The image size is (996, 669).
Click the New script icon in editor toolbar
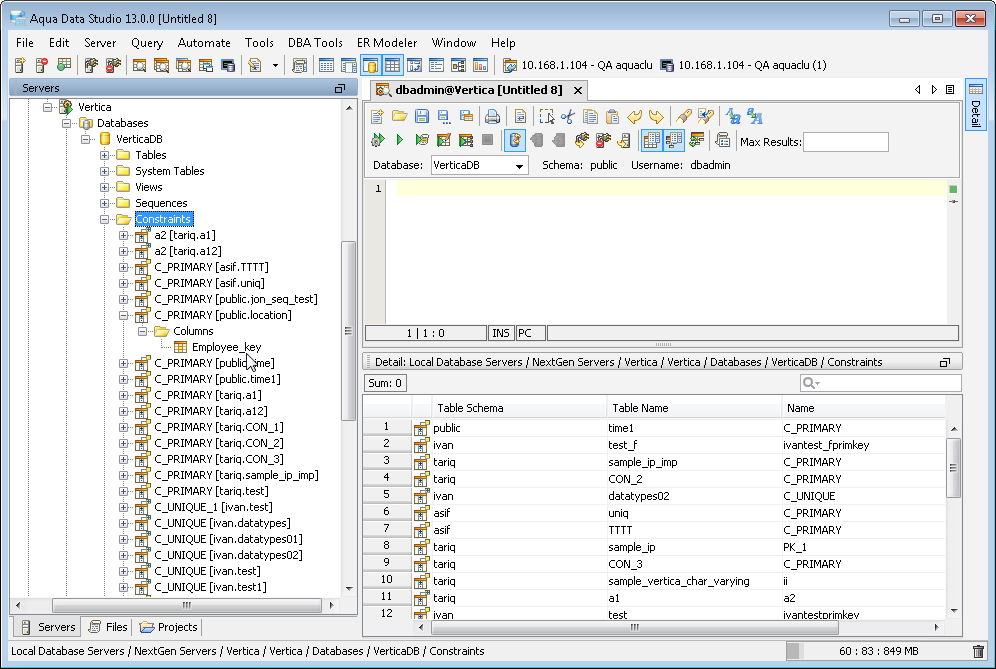[x=377, y=116]
